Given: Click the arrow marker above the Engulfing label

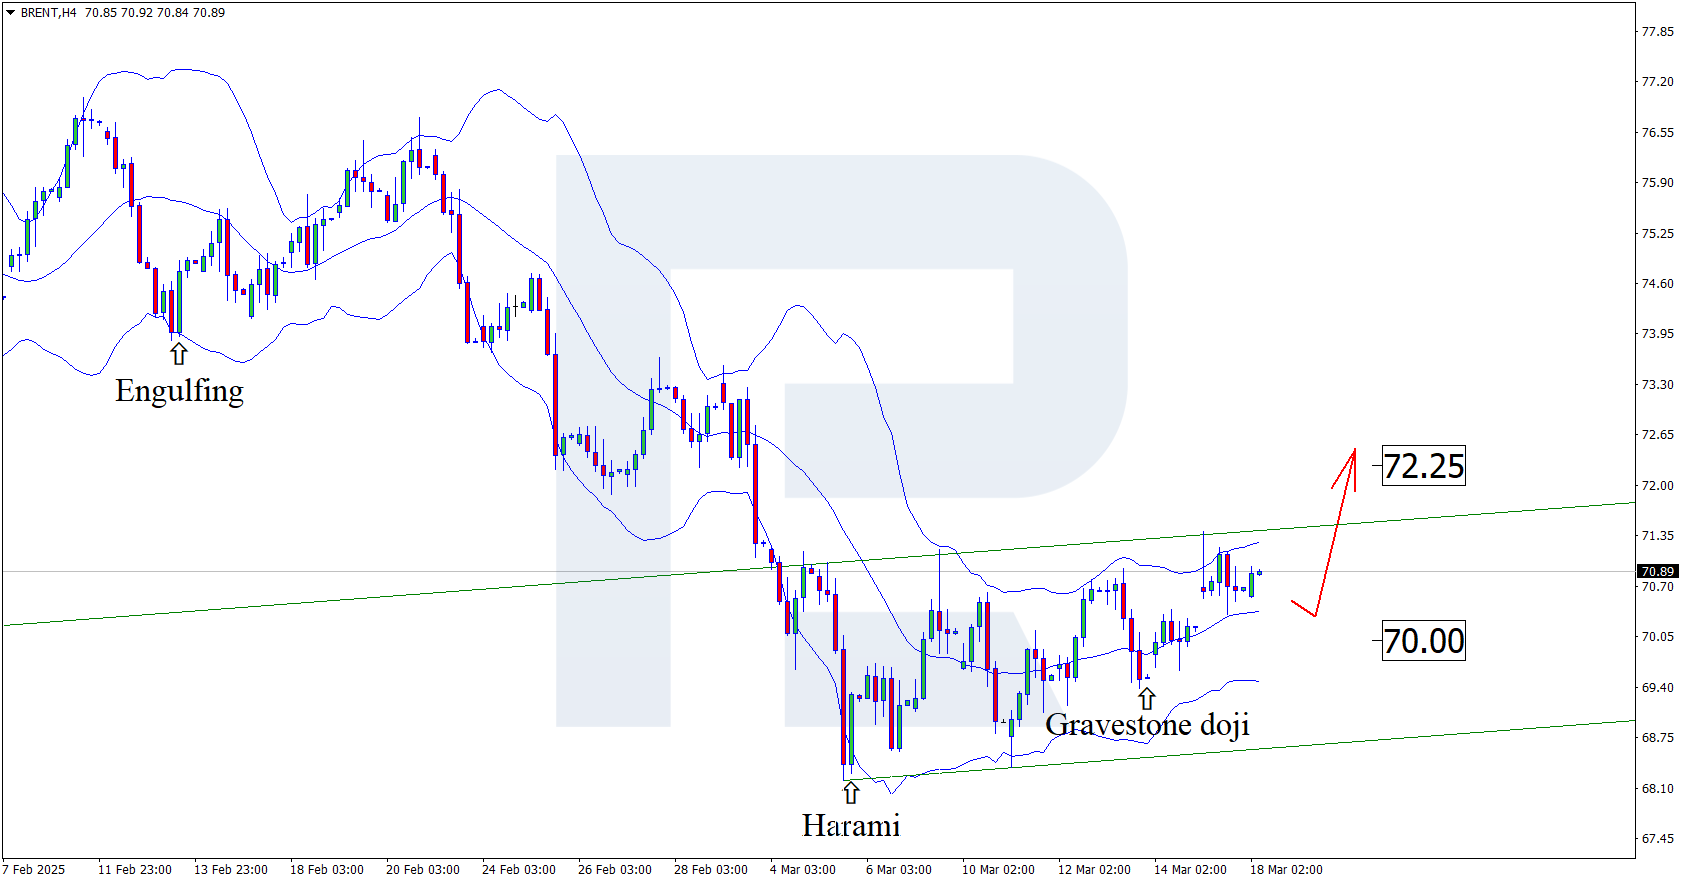Looking at the screenshot, I should click(178, 353).
